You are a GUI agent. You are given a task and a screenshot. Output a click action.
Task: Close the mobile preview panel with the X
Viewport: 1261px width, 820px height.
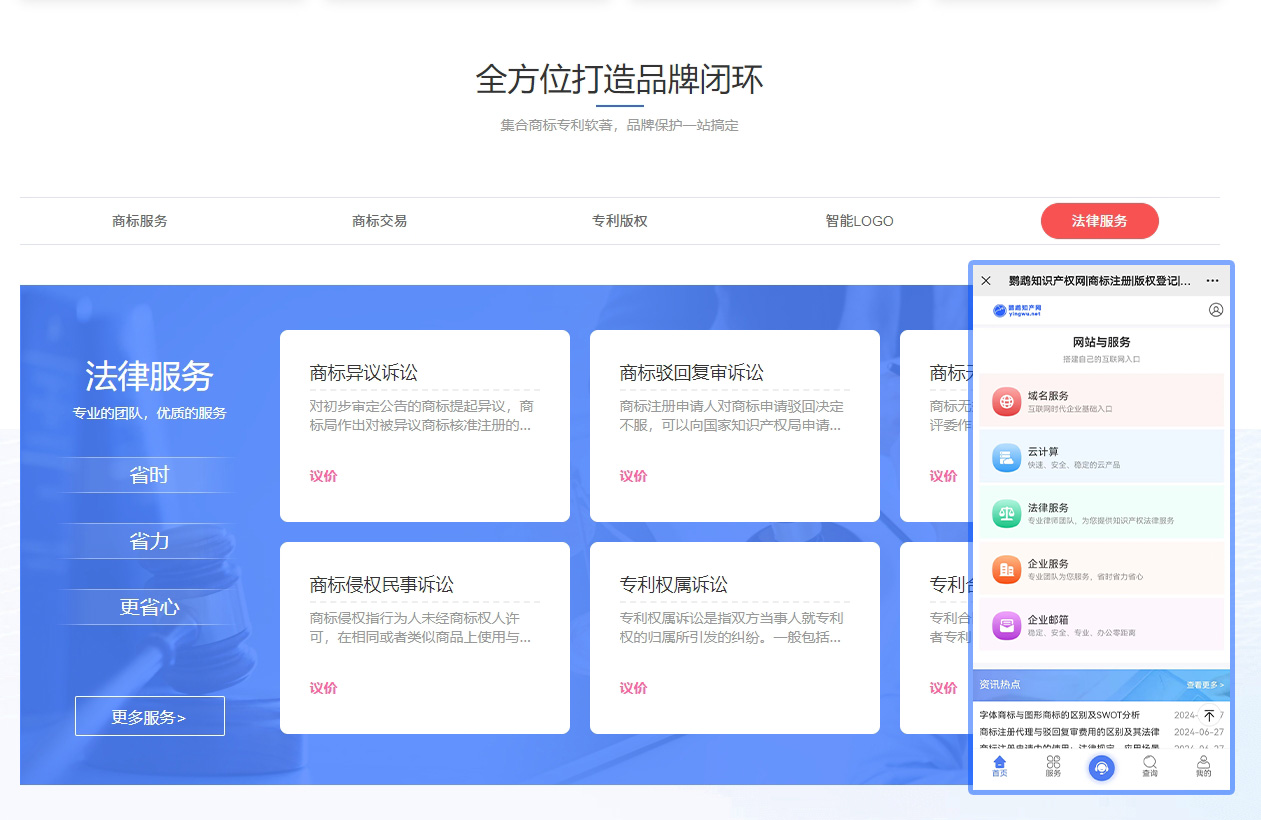(x=986, y=281)
